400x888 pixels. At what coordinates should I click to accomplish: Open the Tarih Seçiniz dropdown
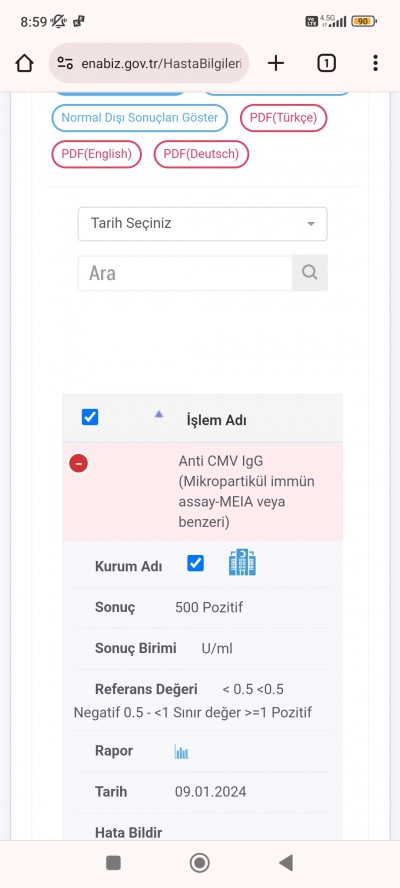click(202, 224)
